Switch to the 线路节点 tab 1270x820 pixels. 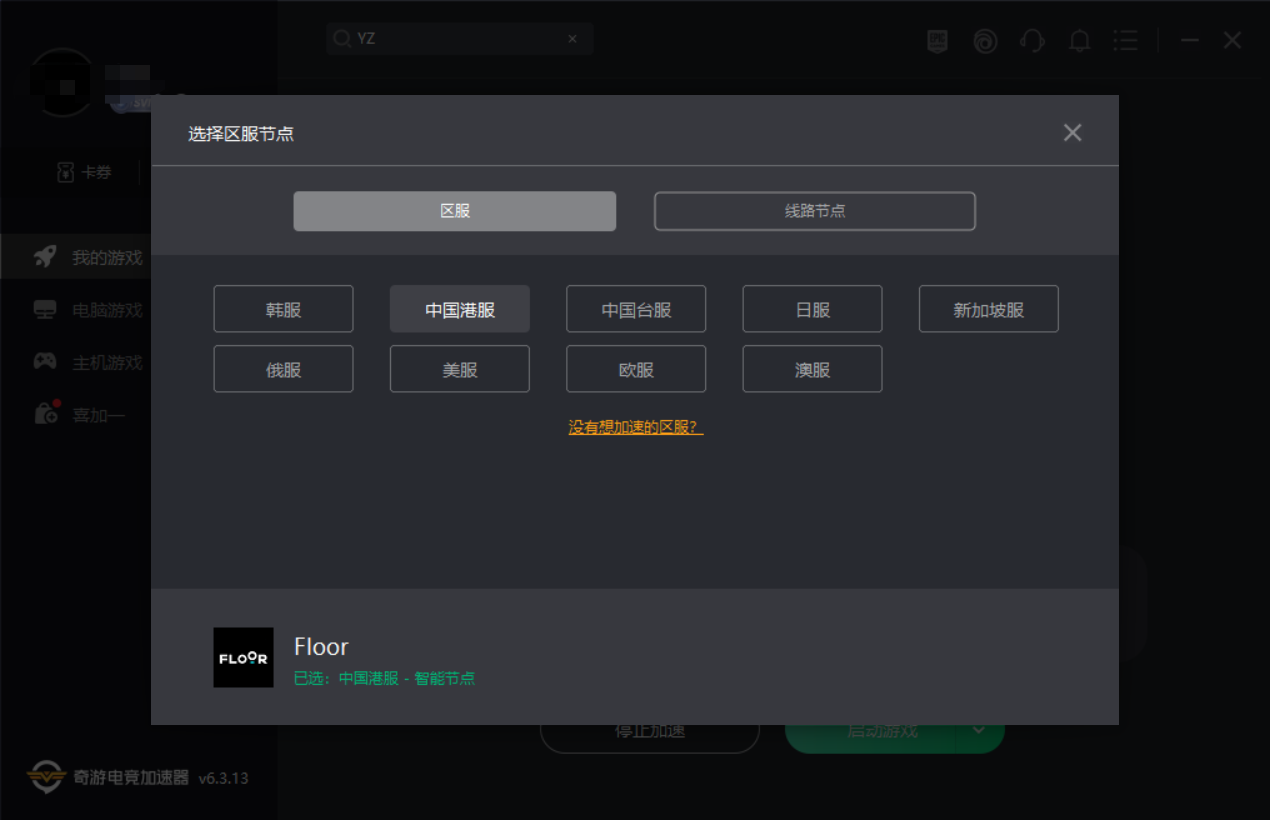[814, 211]
